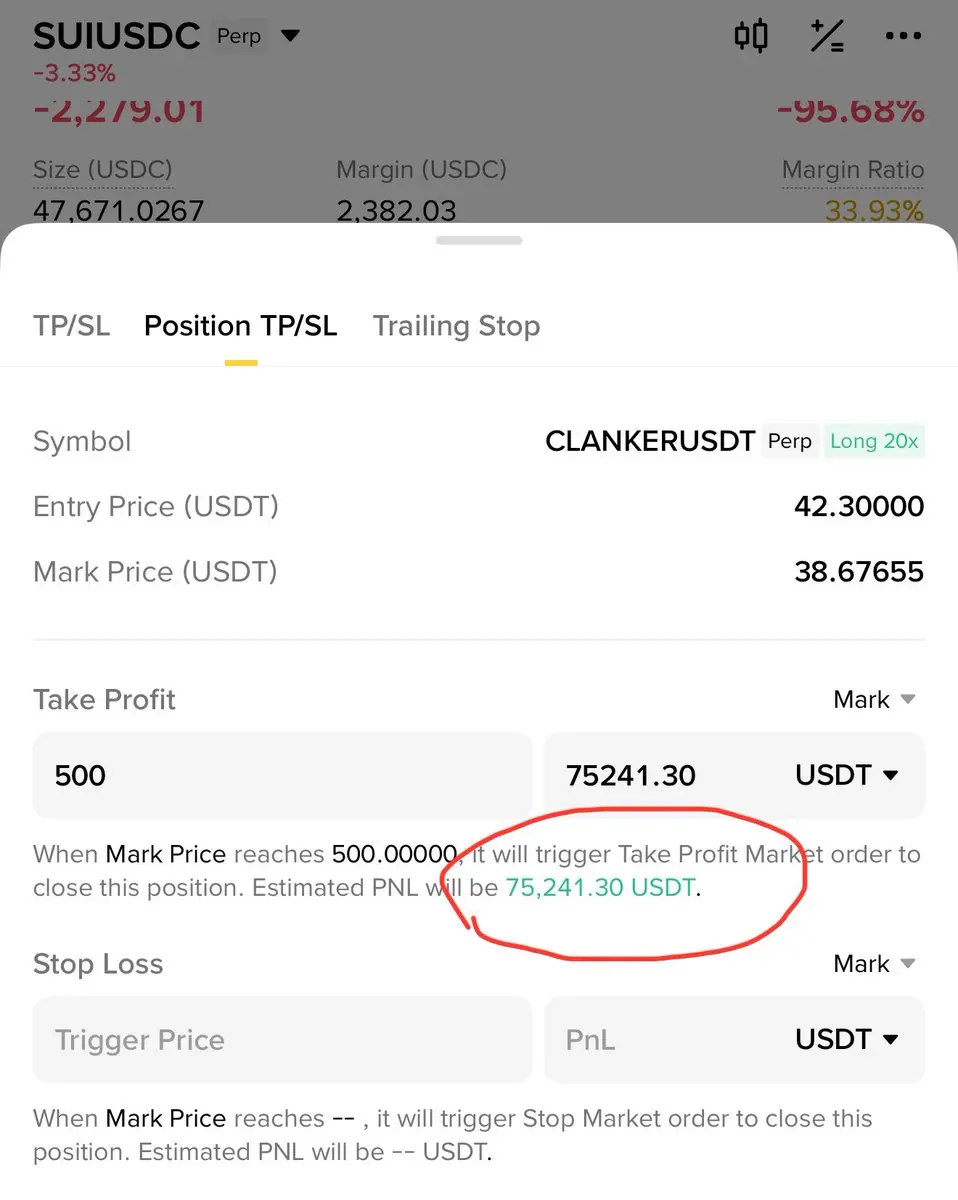Tap the Long 20x leverage badge
The width and height of the screenshot is (958, 1200).
(x=874, y=441)
